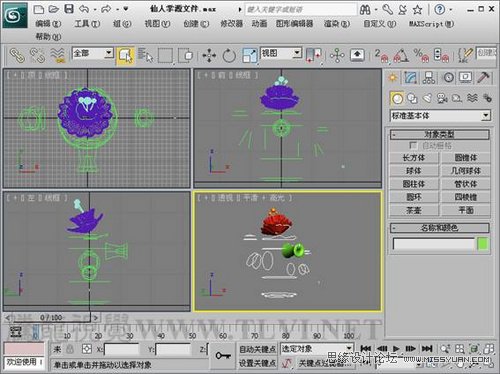
Task: Open the Mini Curve Editor icon
Action: pyautogui.click(x=15, y=332)
